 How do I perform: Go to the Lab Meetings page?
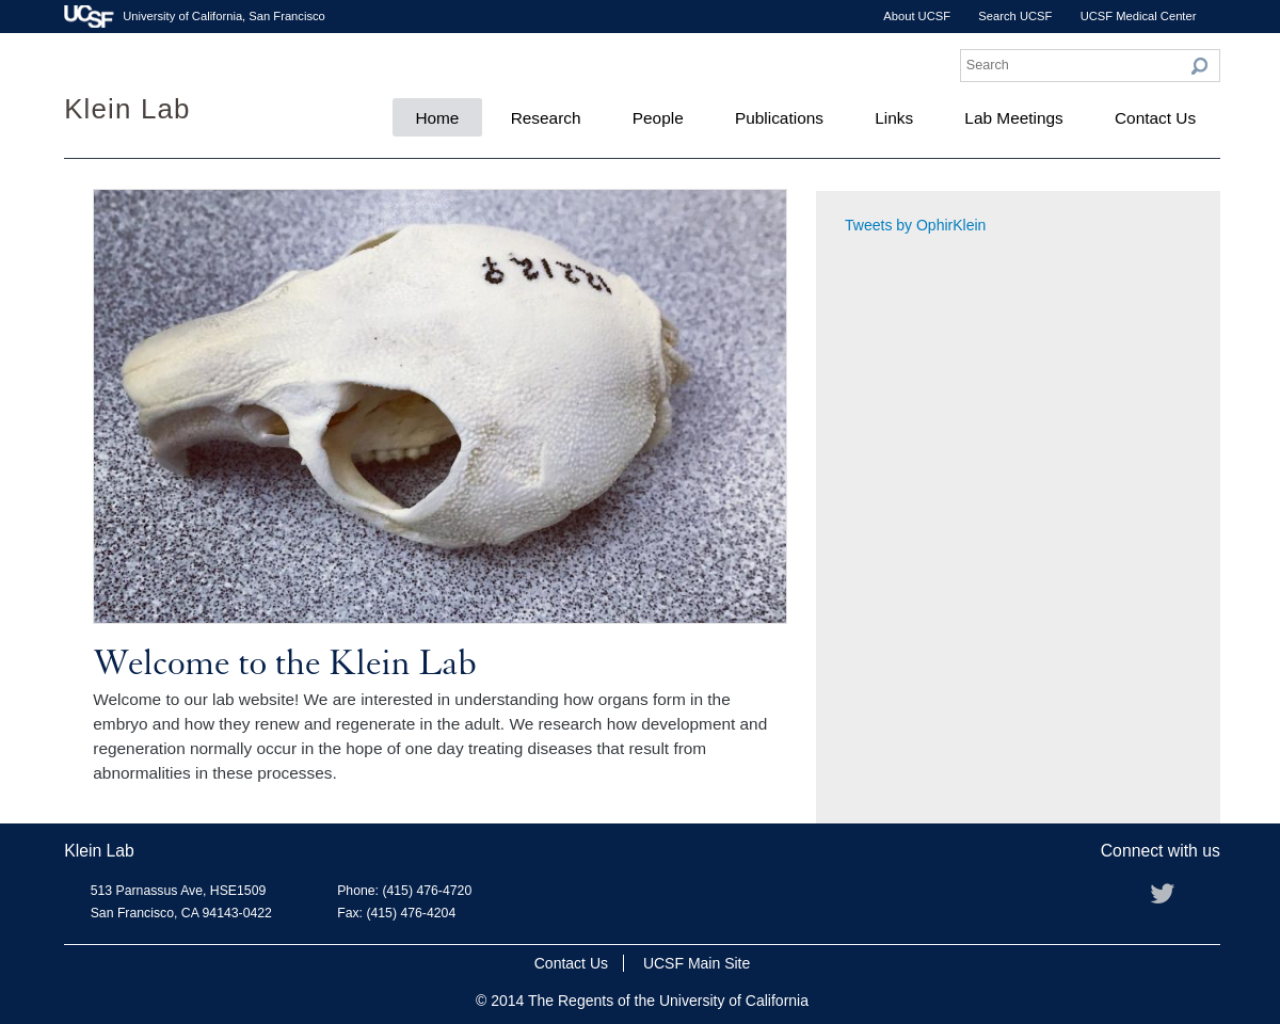pyautogui.click(x=1013, y=118)
